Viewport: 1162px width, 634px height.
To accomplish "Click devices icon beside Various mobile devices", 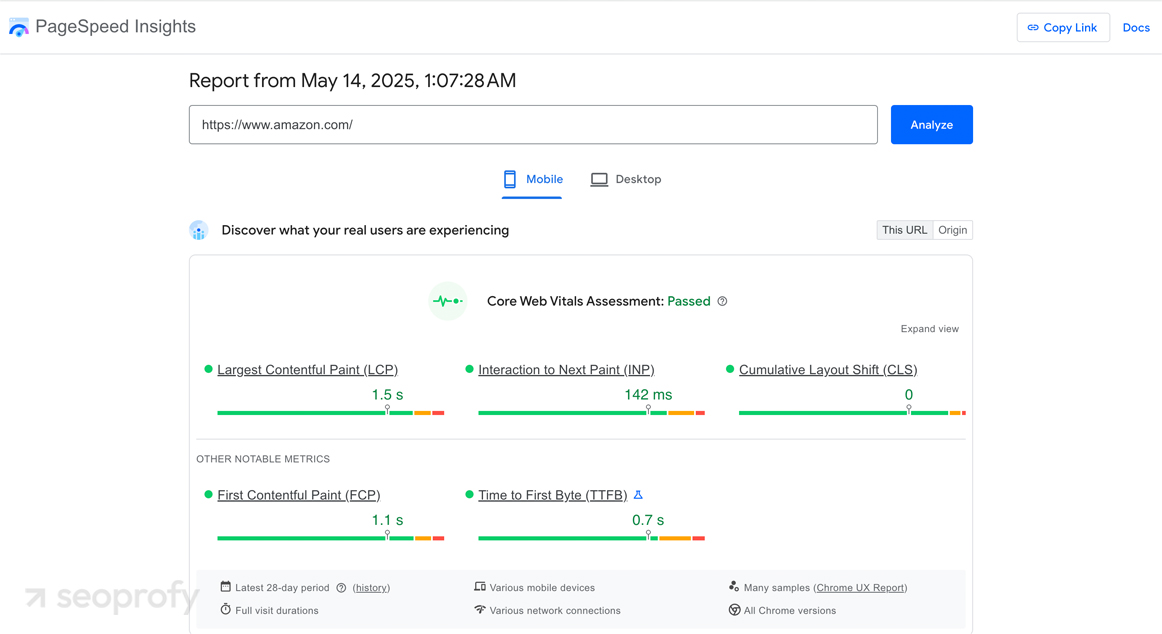I will click(479, 587).
